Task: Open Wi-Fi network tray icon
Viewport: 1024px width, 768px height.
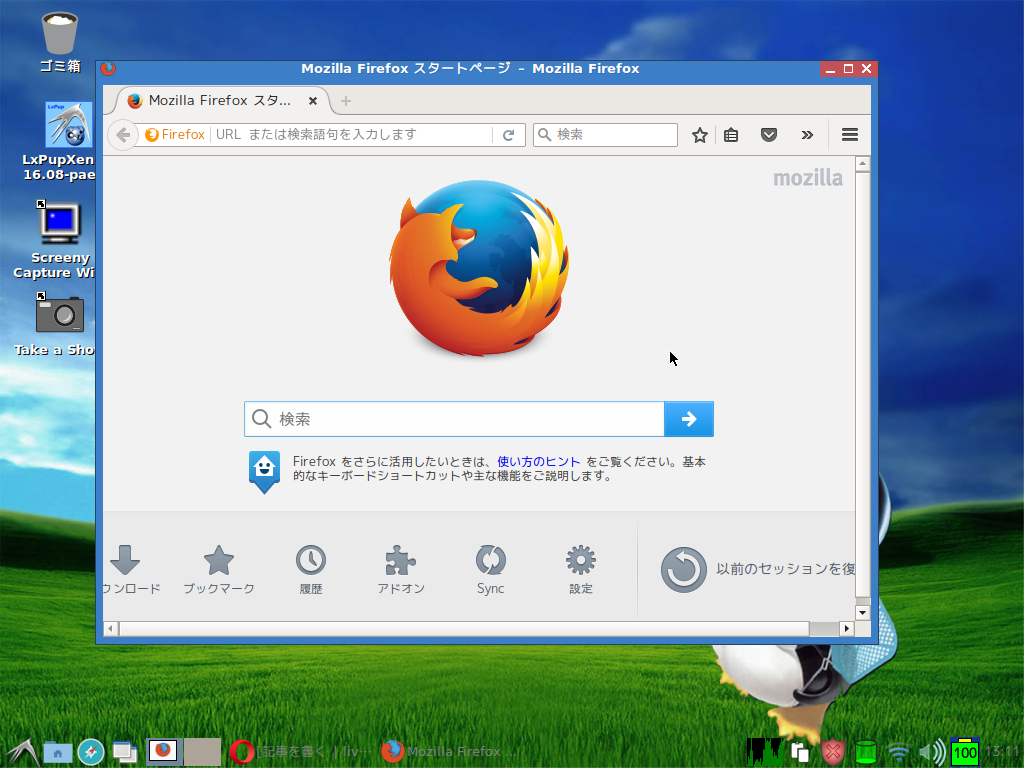Action: 899,752
